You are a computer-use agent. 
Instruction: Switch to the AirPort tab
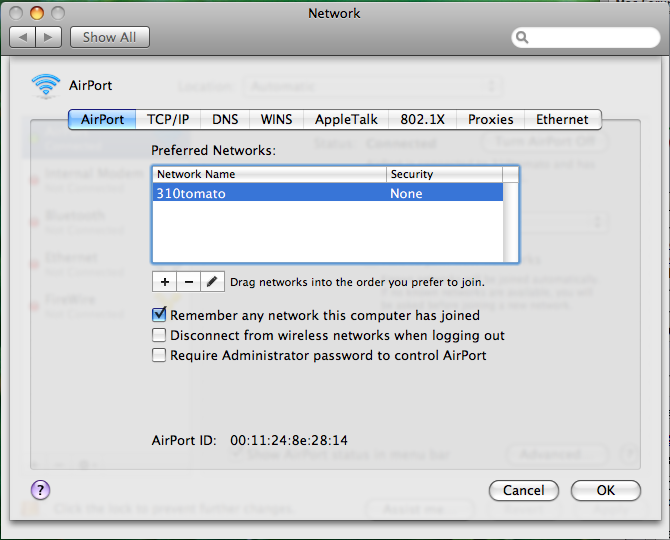coord(102,119)
